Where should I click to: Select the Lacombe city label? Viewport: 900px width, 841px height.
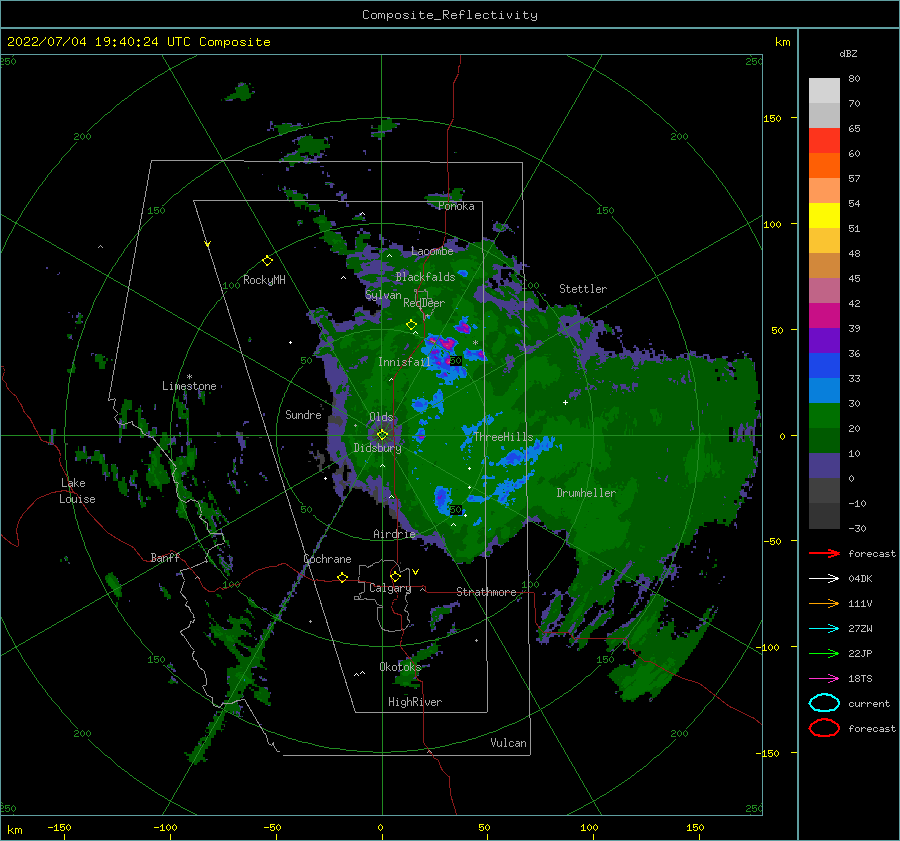[x=432, y=251]
